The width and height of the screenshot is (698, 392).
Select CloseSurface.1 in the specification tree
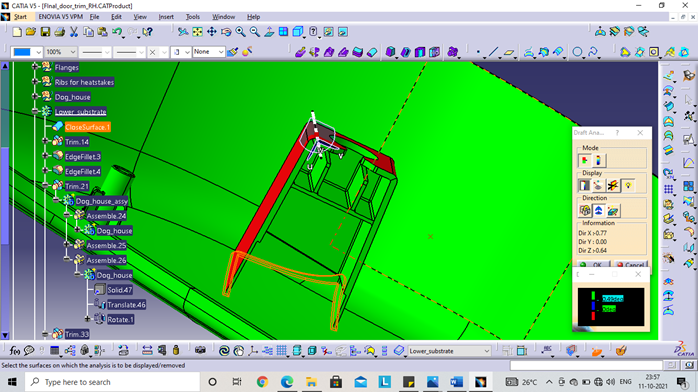tap(87, 127)
